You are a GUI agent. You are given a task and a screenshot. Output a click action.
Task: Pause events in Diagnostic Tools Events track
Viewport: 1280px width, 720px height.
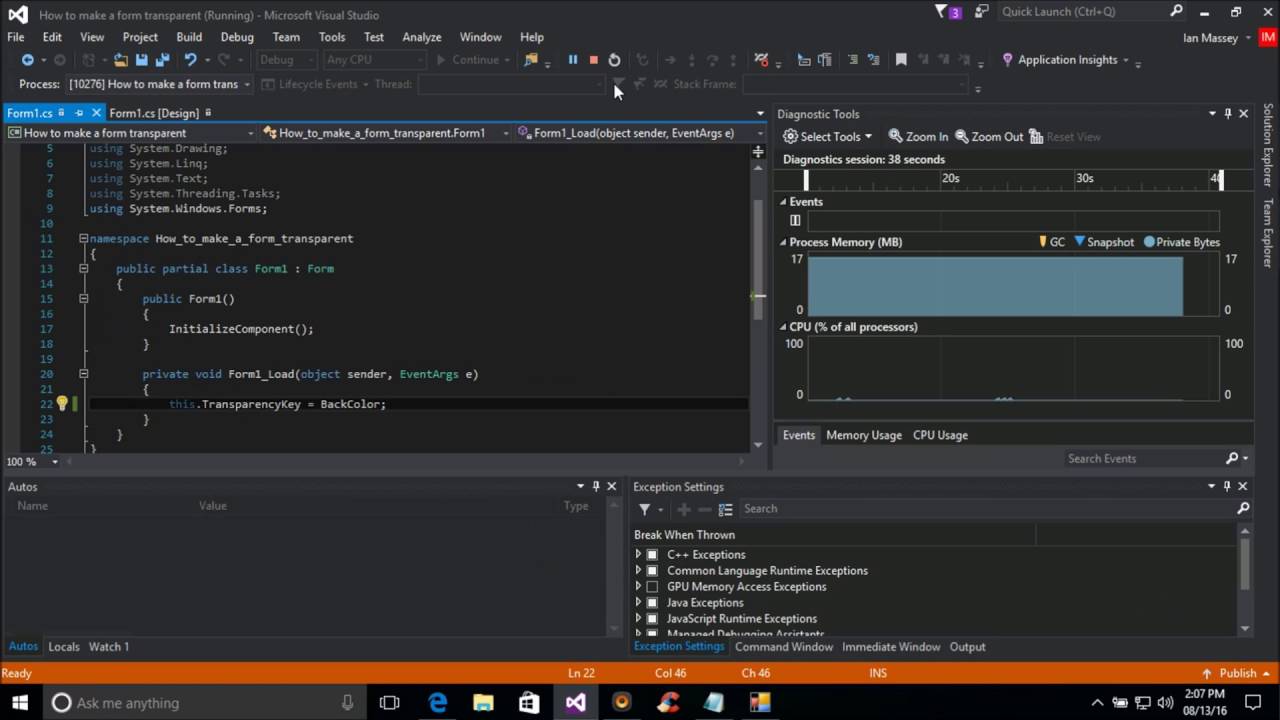[x=795, y=220]
